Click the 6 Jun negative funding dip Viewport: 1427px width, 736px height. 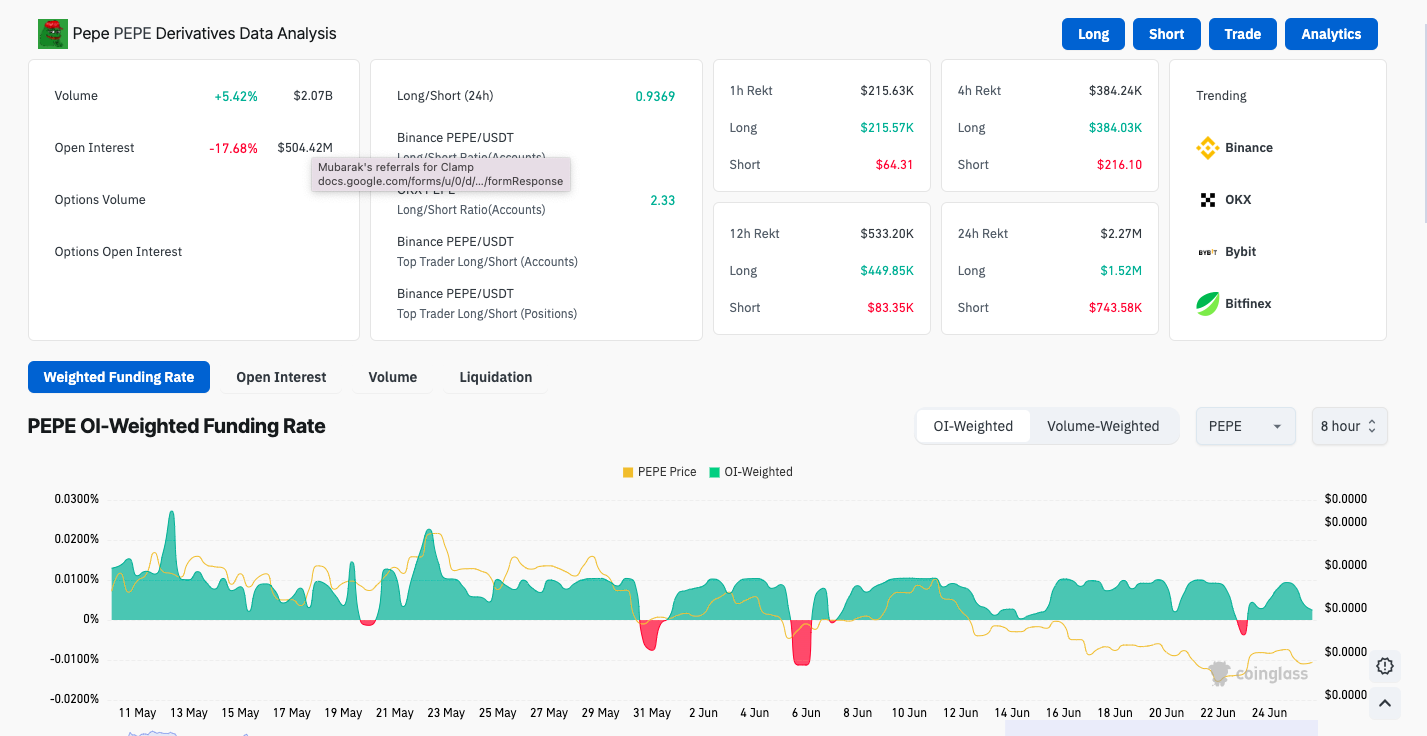click(801, 643)
